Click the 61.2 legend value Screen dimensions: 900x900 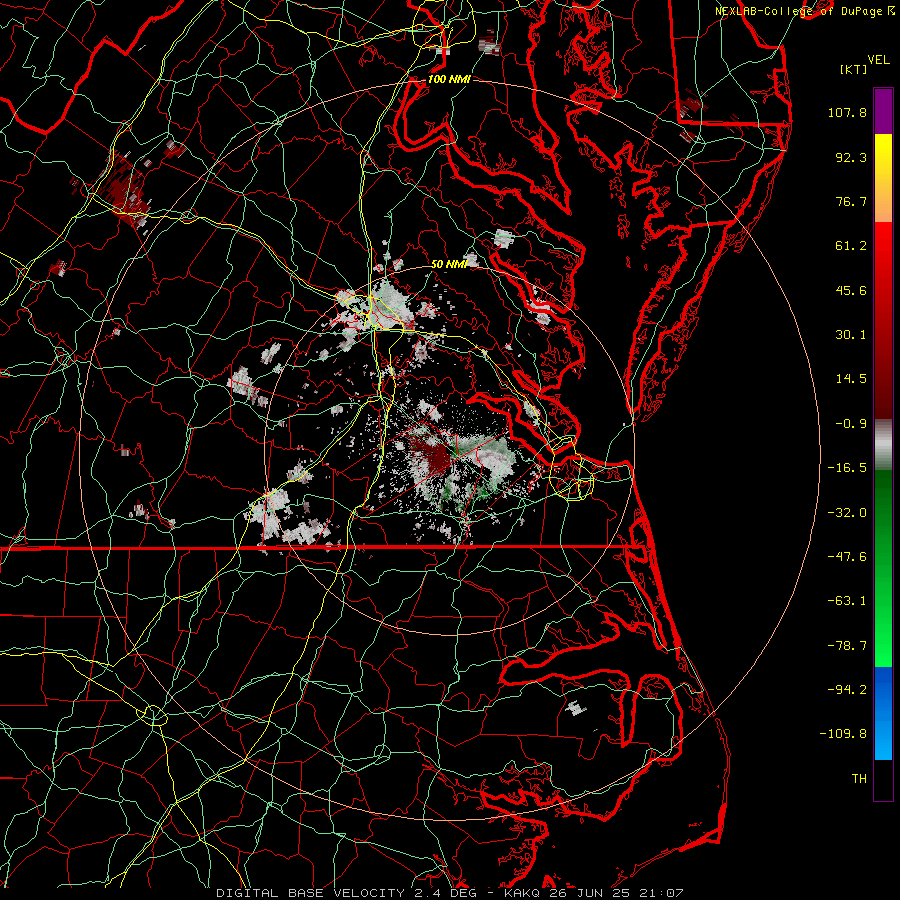(x=851, y=246)
